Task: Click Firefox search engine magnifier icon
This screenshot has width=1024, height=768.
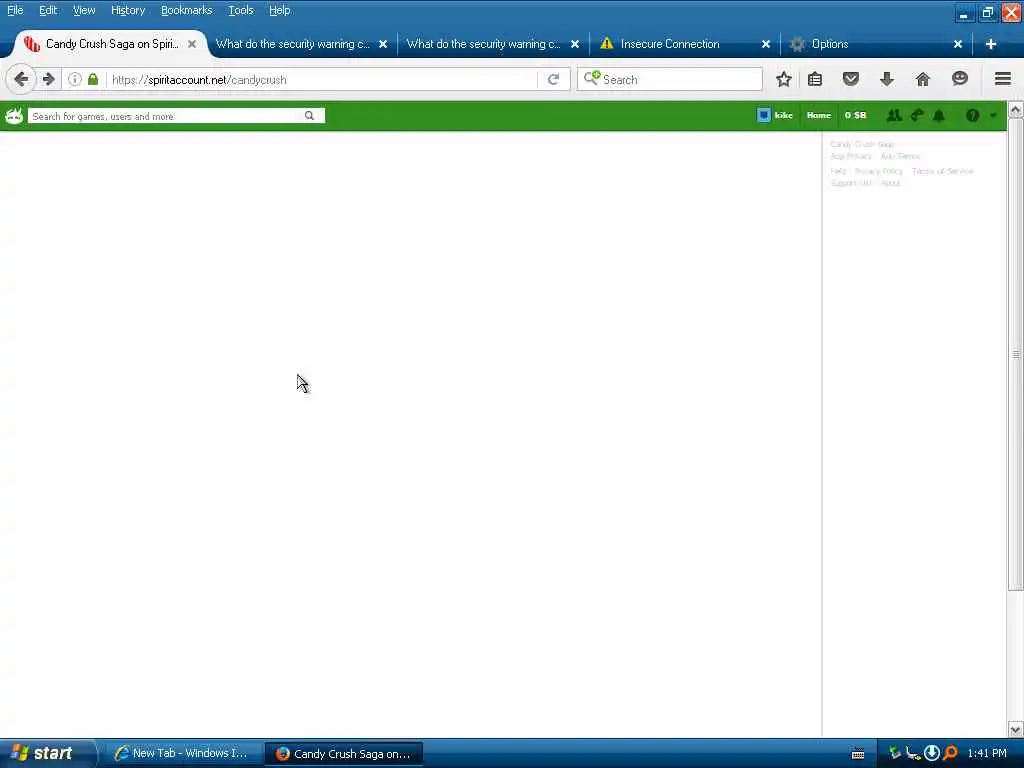Action: pos(592,78)
